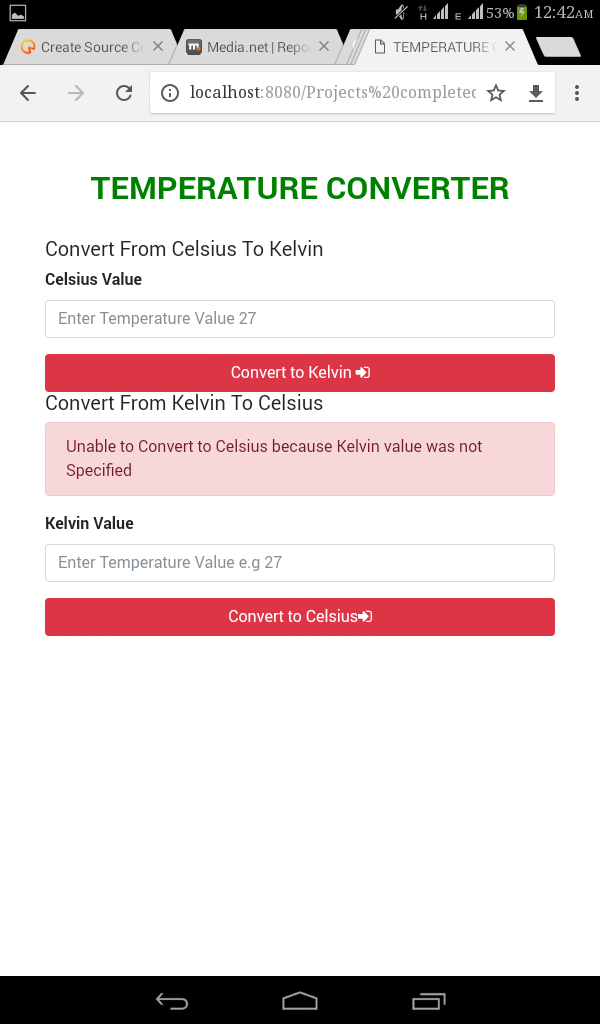Image resolution: width=600 pixels, height=1024 pixels.
Task: Open a new browser tab
Action: [x=557, y=47]
